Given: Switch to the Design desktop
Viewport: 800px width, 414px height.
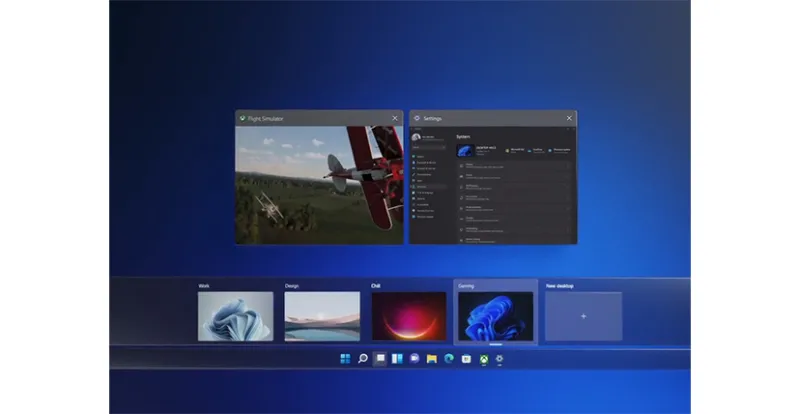Looking at the screenshot, I should coord(322,316).
